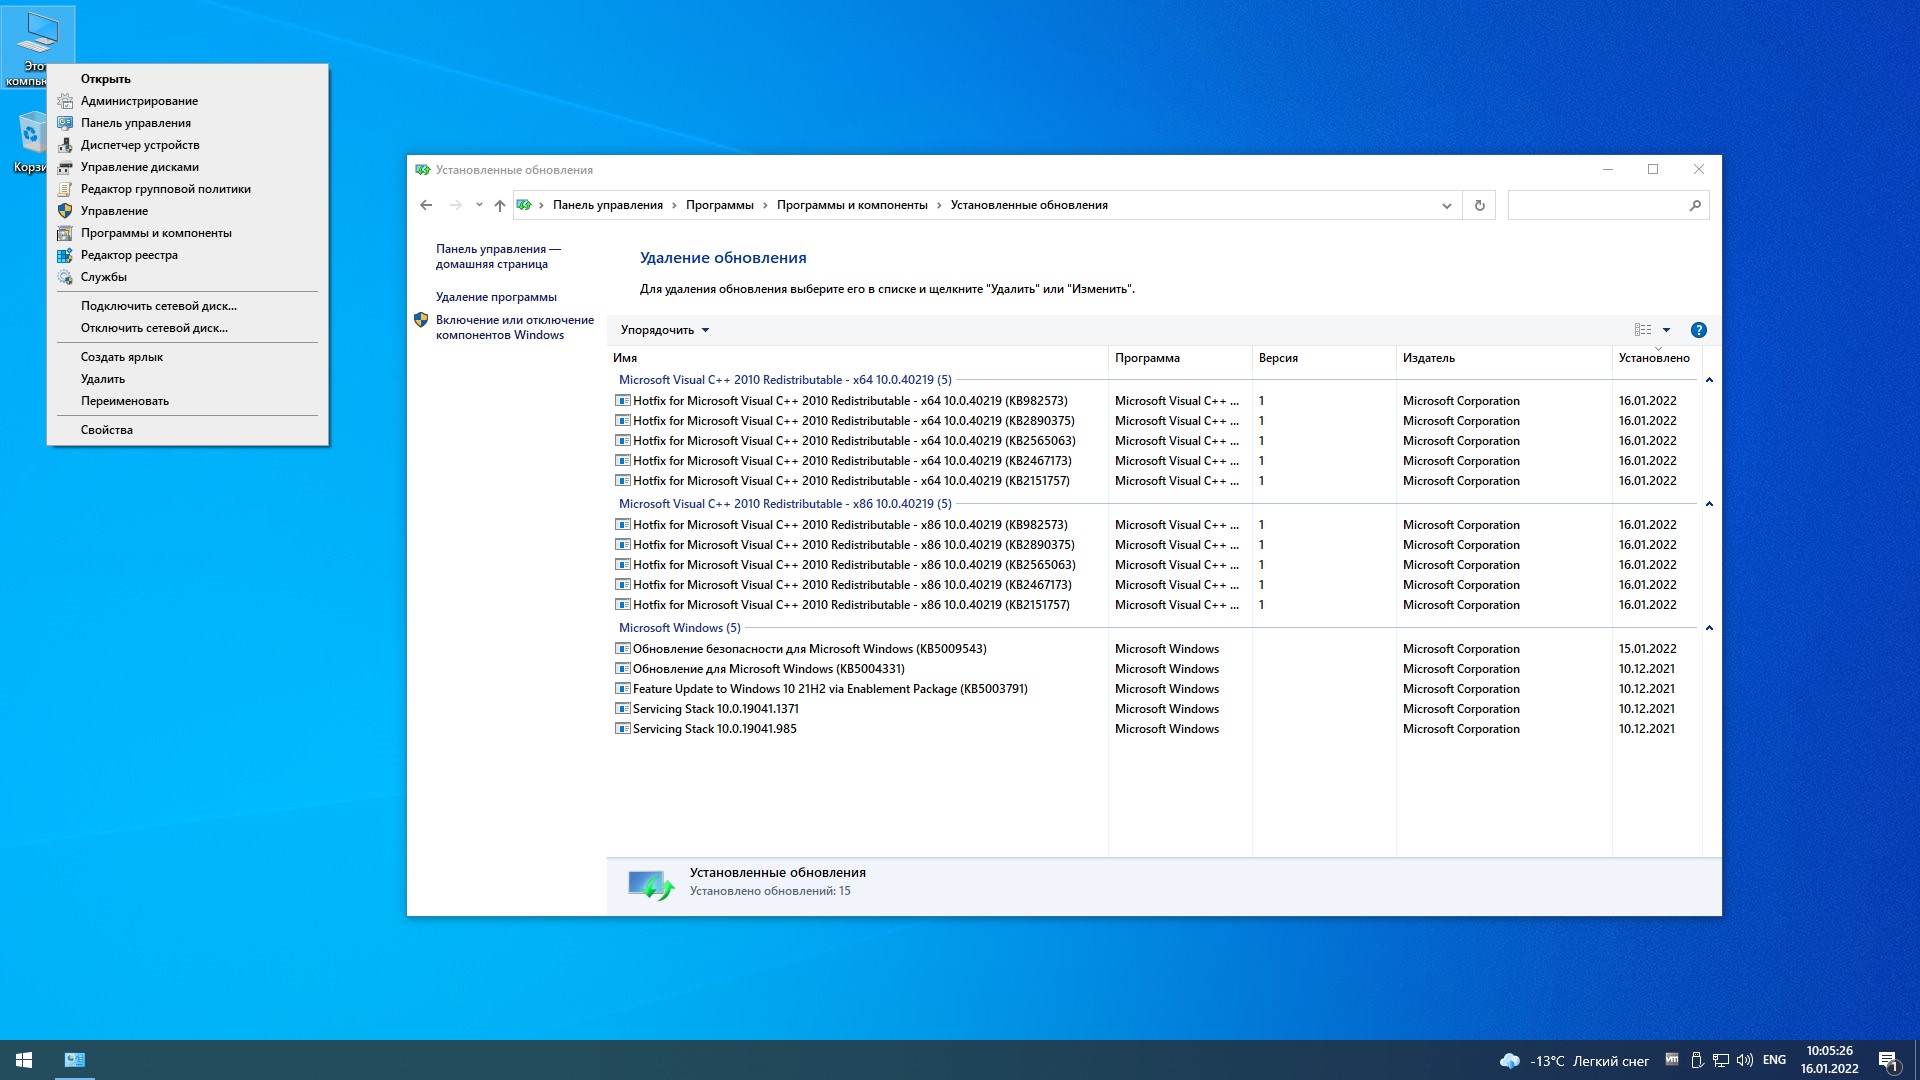The image size is (1920, 1080).
Task: Click the change view icon in toolbar
Action: pyautogui.click(x=1640, y=329)
